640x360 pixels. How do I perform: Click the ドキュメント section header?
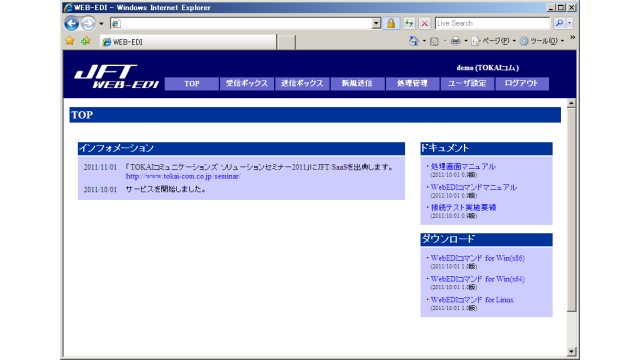coord(486,148)
